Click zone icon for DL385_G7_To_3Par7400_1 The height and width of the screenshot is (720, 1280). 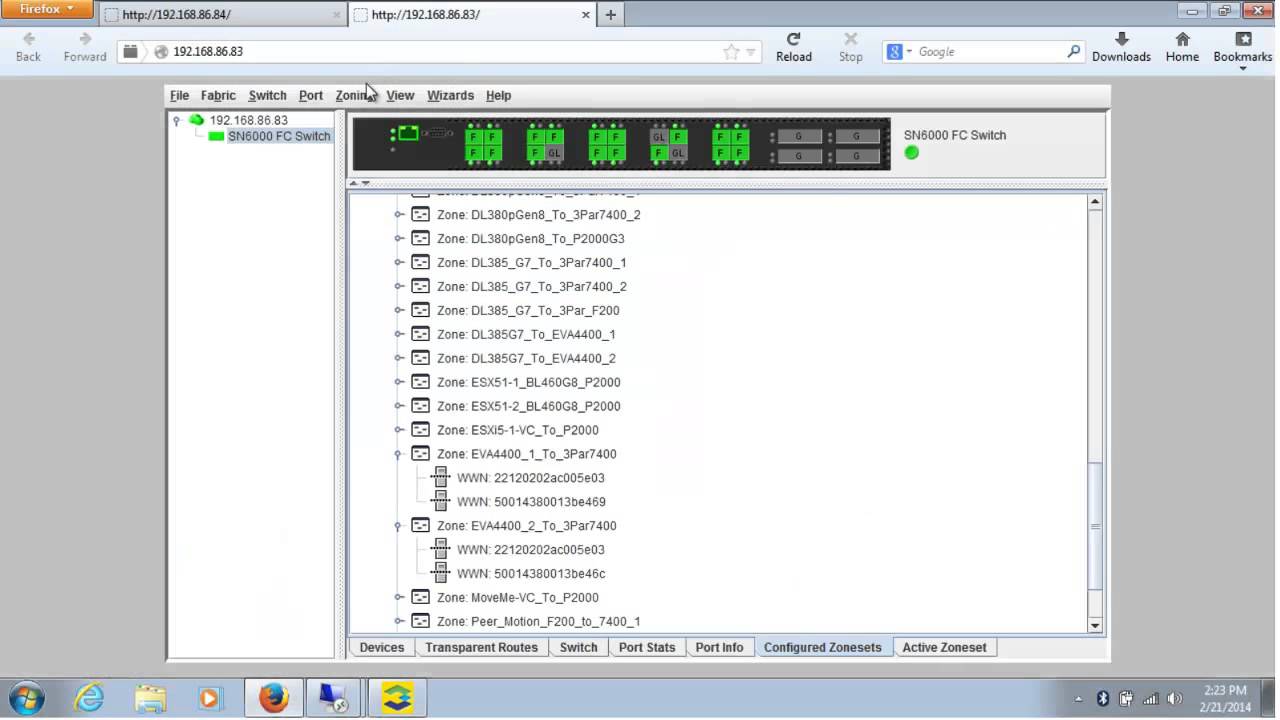420,263
